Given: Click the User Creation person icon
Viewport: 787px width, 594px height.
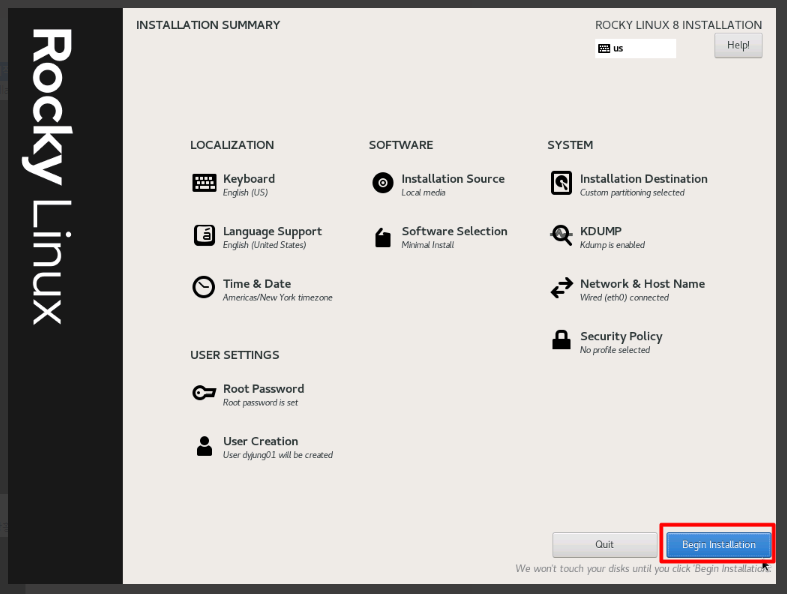Looking at the screenshot, I should 204,445.
